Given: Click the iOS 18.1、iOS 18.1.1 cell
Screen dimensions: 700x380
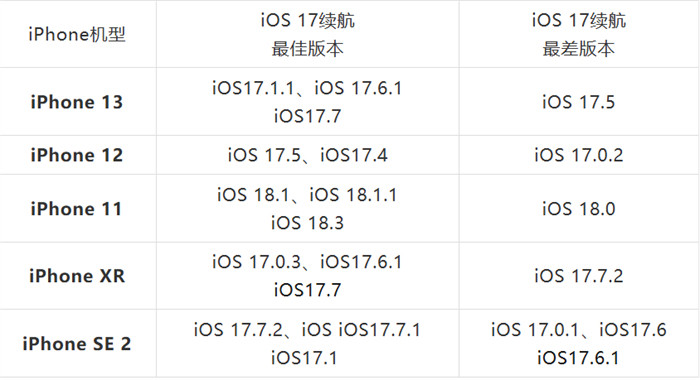Looking at the screenshot, I should click(308, 209).
